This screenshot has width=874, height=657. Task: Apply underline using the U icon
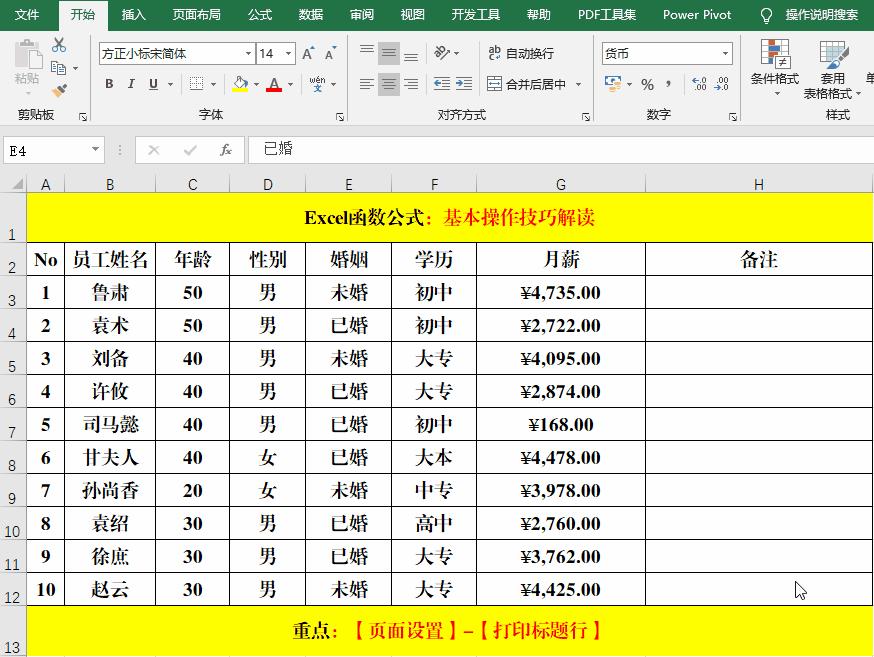[x=152, y=85]
